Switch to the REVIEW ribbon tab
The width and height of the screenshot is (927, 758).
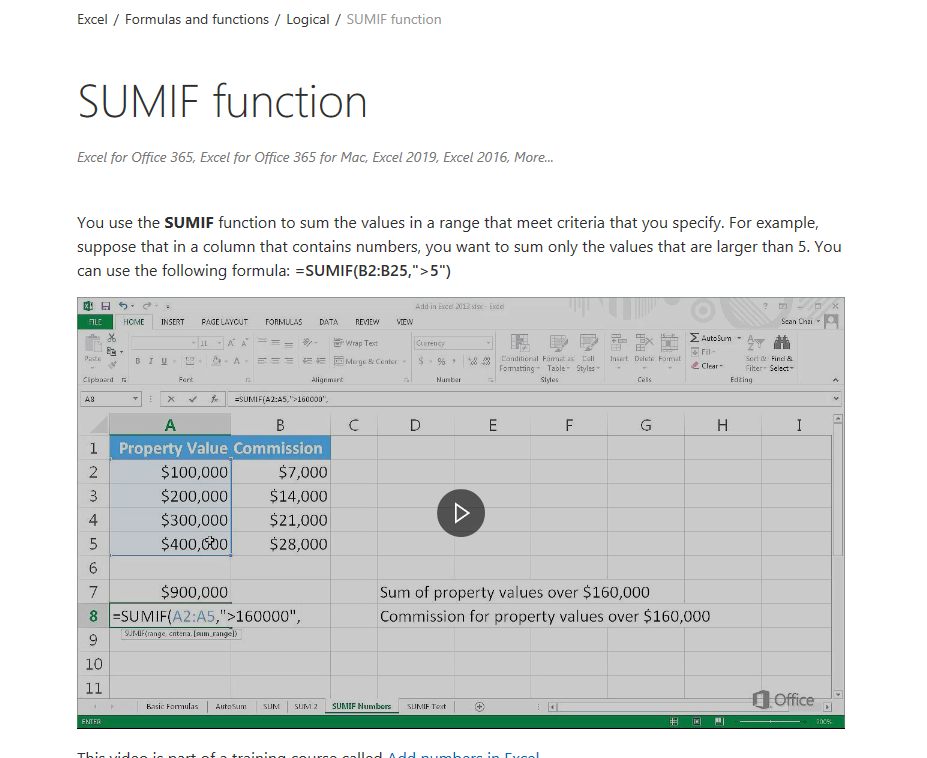click(367, 322)
